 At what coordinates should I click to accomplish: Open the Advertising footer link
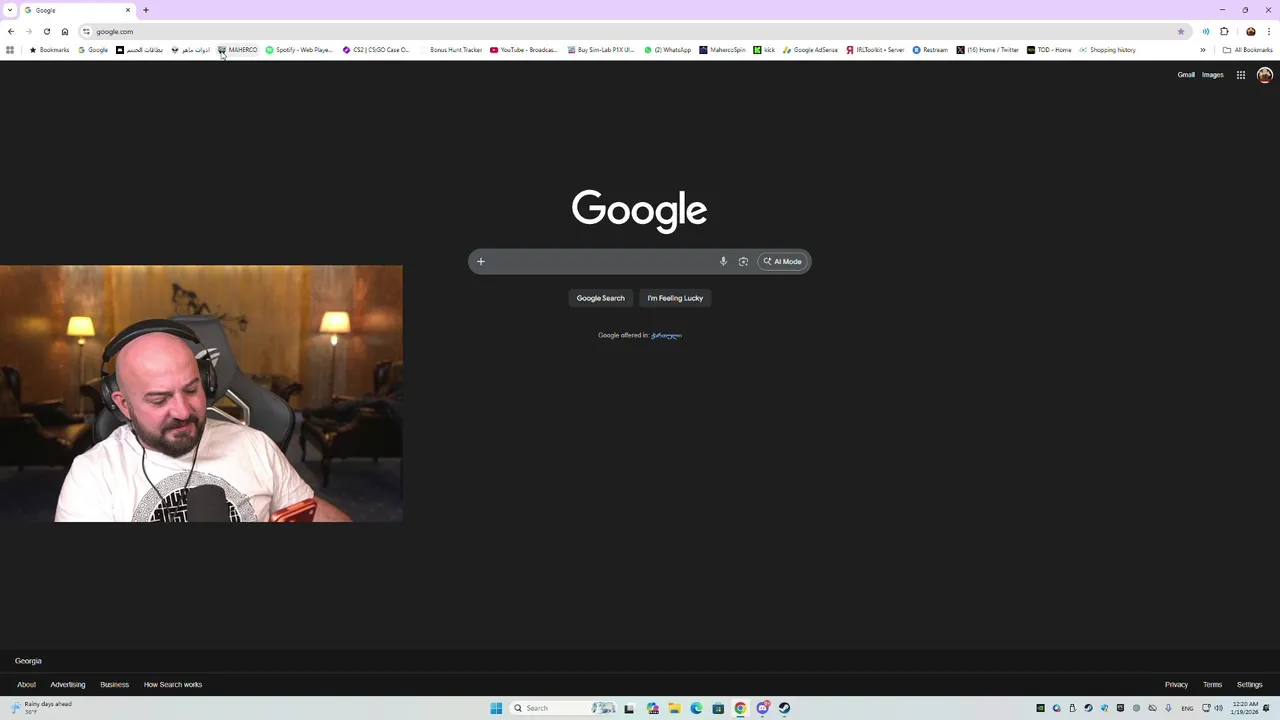click(68, 685)
